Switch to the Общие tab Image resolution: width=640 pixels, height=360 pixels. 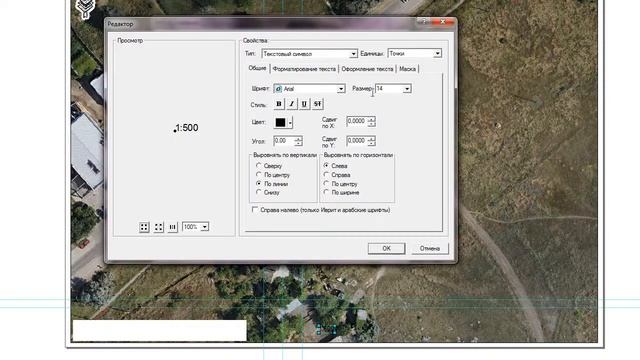coord(257,68)
